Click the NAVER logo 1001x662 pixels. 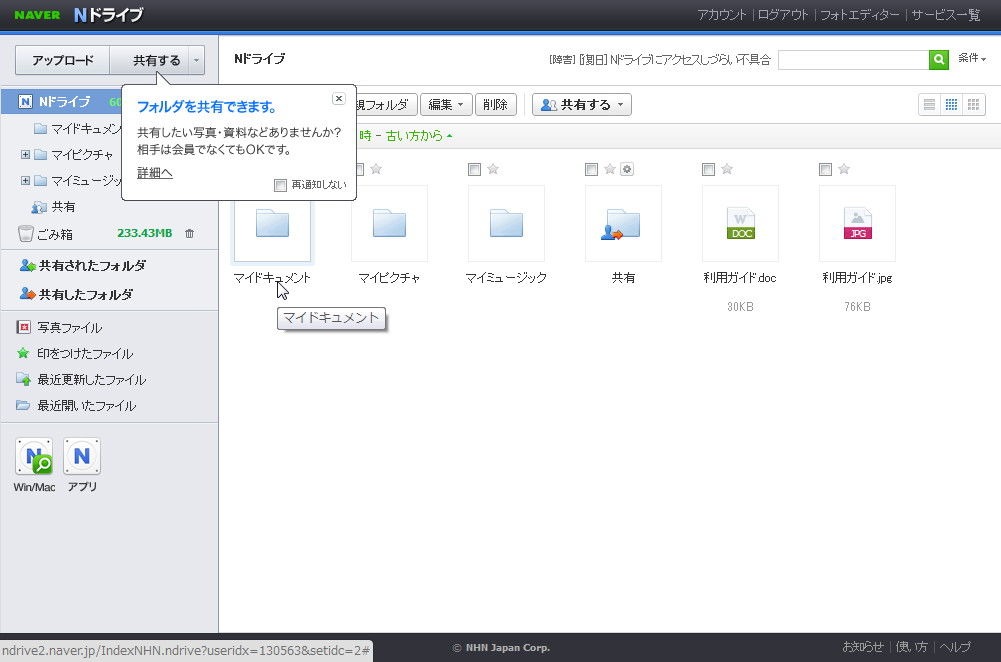(x=37, y=15)
